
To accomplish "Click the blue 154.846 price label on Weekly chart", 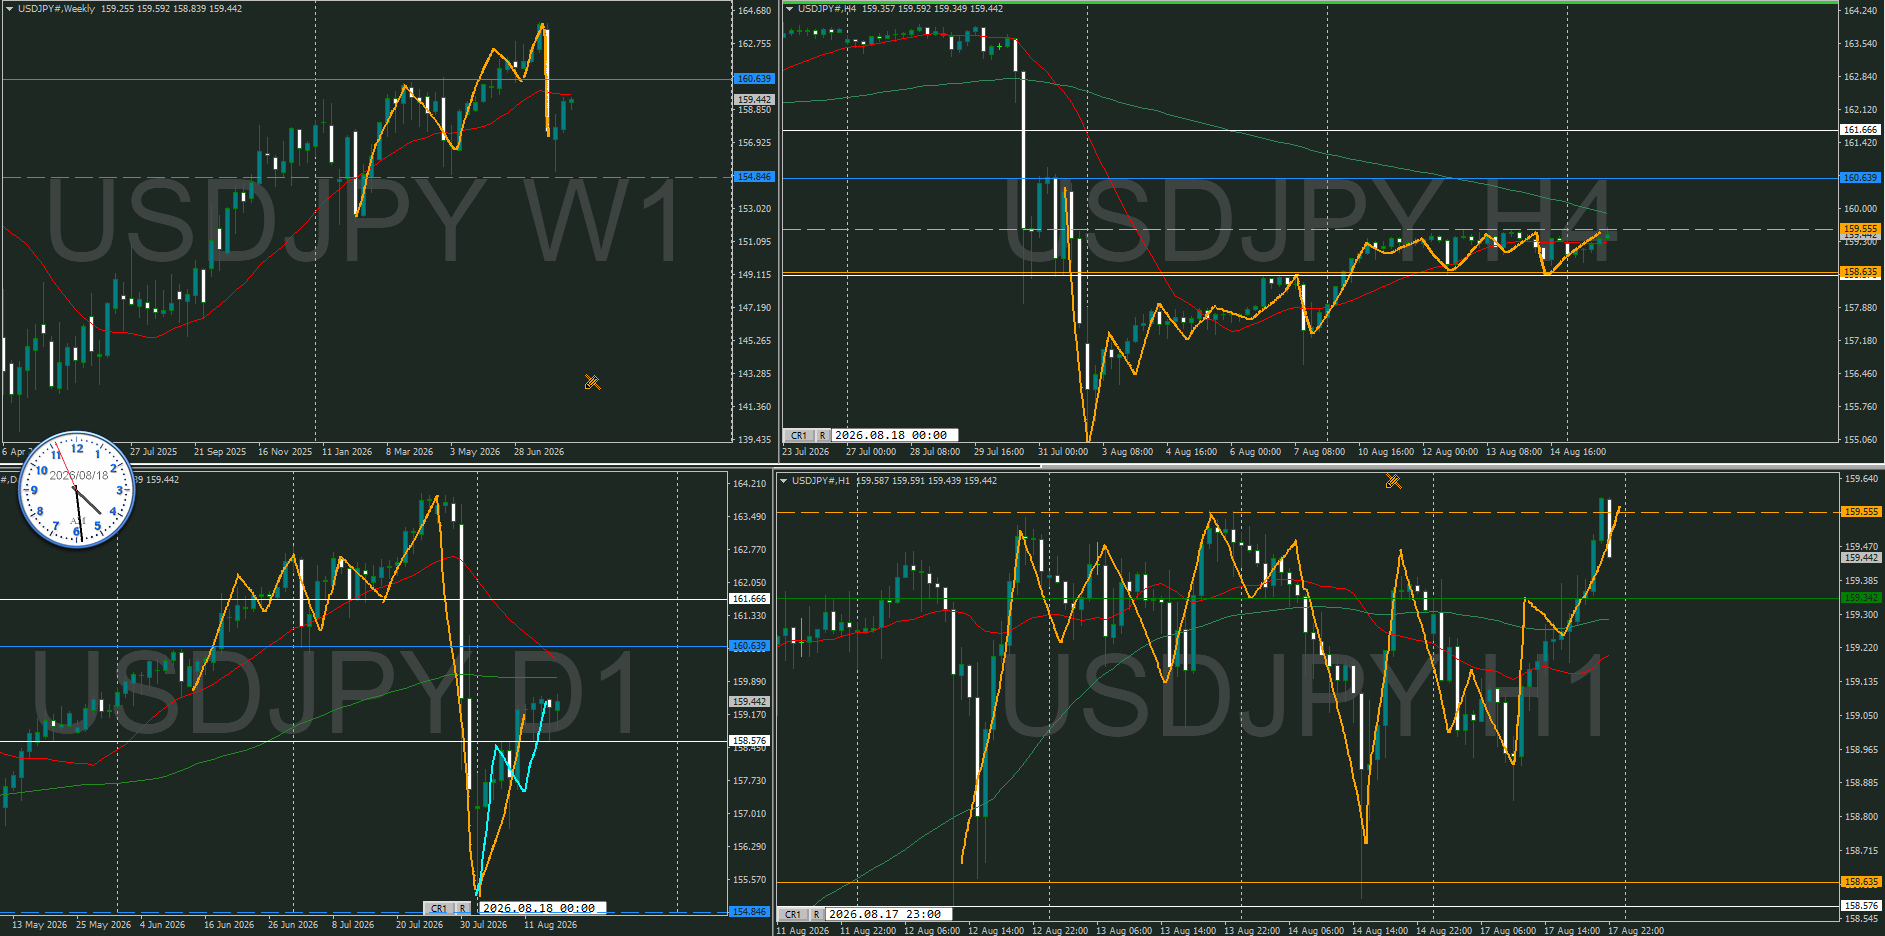I will (754, 177).
